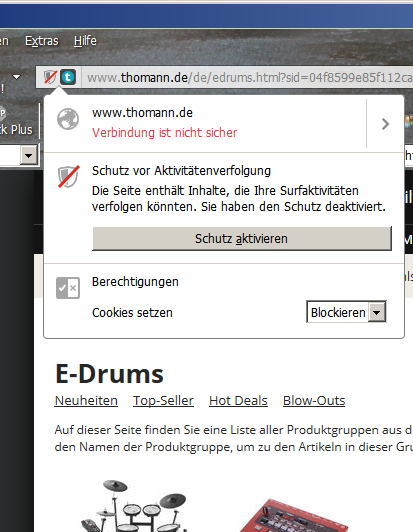This screenshot has height=532, width=413.
Task: Click the 'Schutz vor Aktivitätenverfolgung' heading
Action: coord(182,171)
